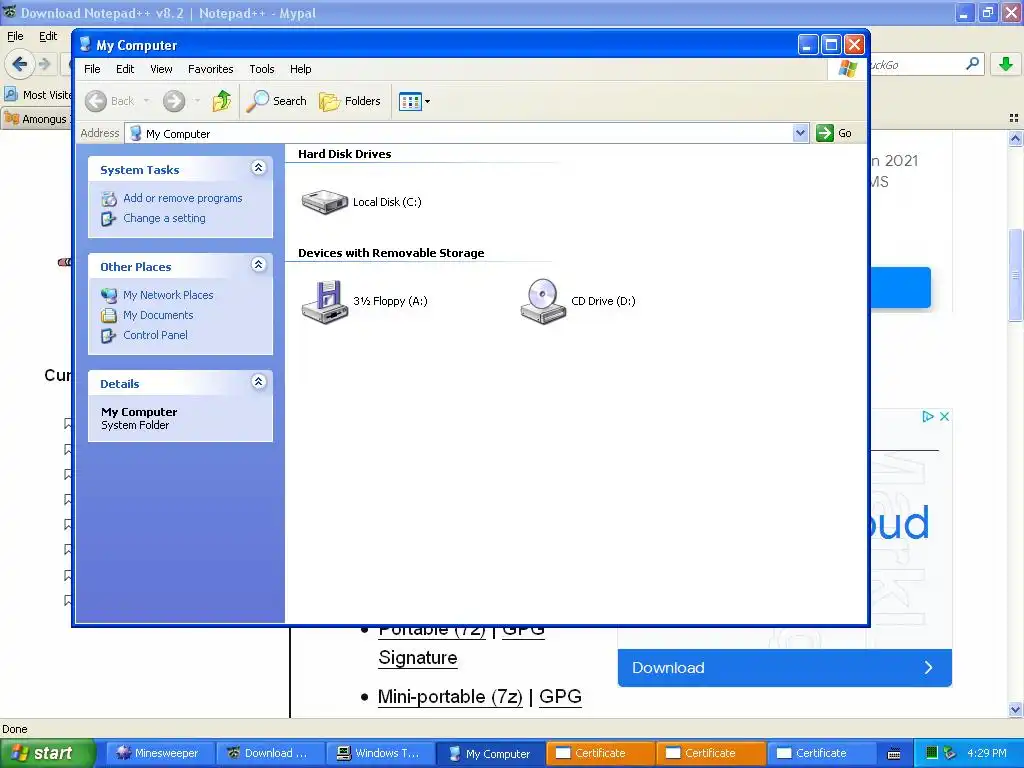Collapse the Other Places panel
The width and height of the screenshot is (1024, 768).
coord(259,264)
